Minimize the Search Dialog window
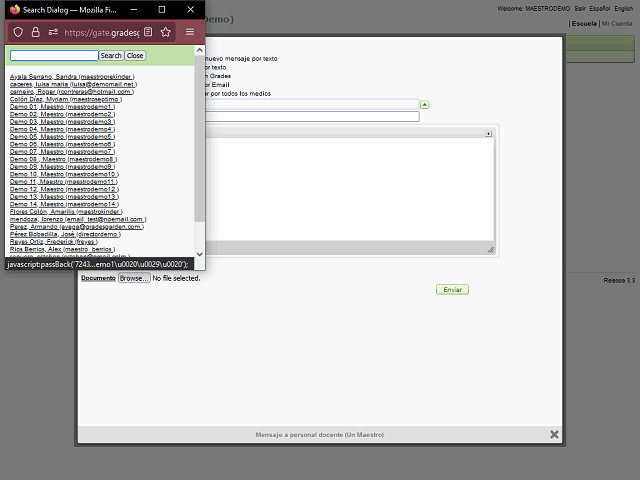This screenshot has height=480, width=640. click(x=133, y=9)
